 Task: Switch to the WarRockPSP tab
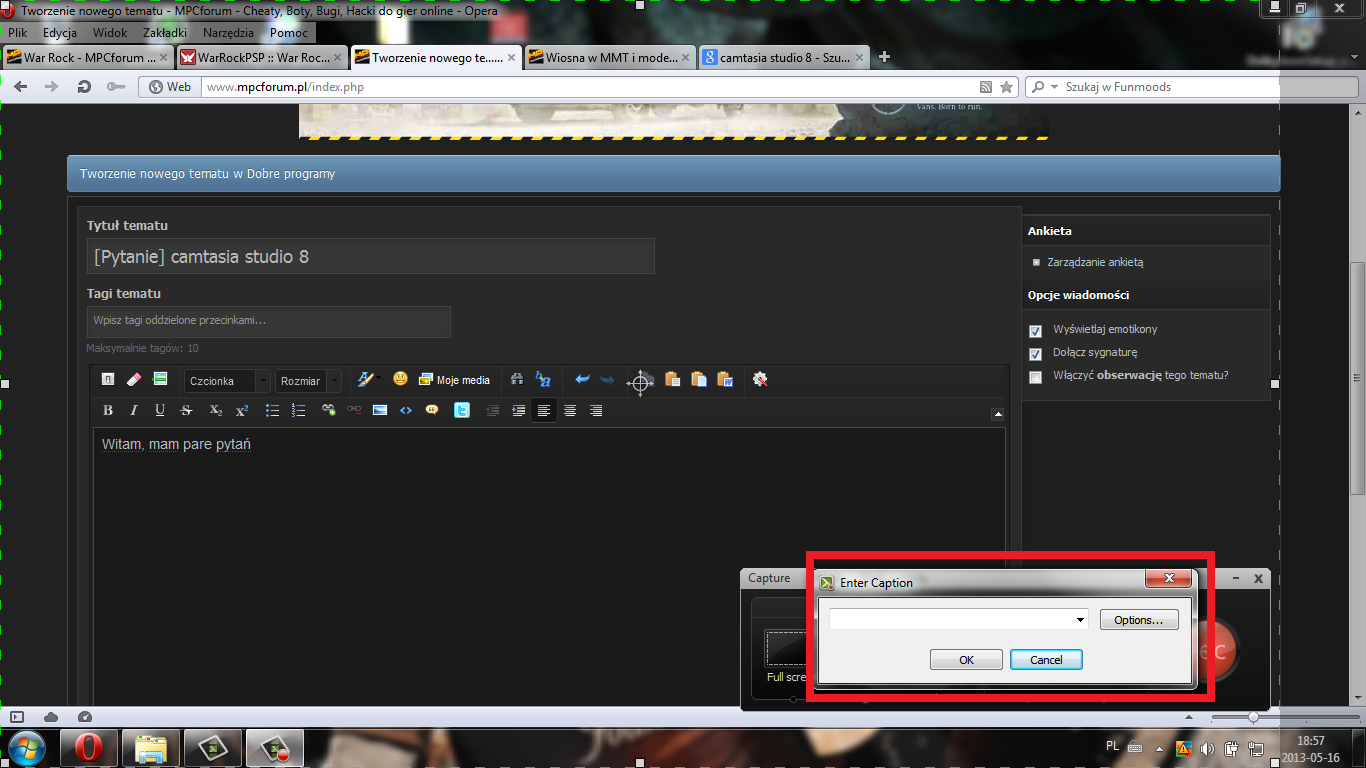[x=262, y=57]
